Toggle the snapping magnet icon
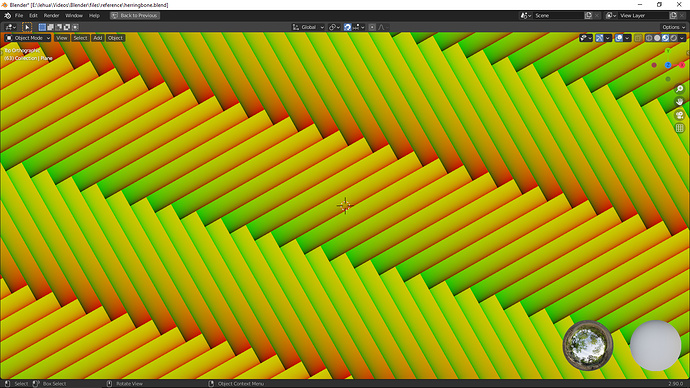This screenshot has height=388, width=690. coord(348,27)
